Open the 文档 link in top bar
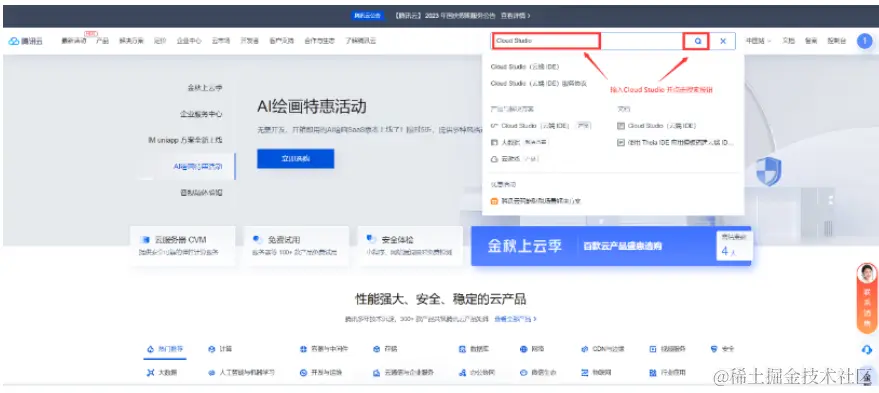The width and height of the screenshot is (879, 393). coord(788,41)
